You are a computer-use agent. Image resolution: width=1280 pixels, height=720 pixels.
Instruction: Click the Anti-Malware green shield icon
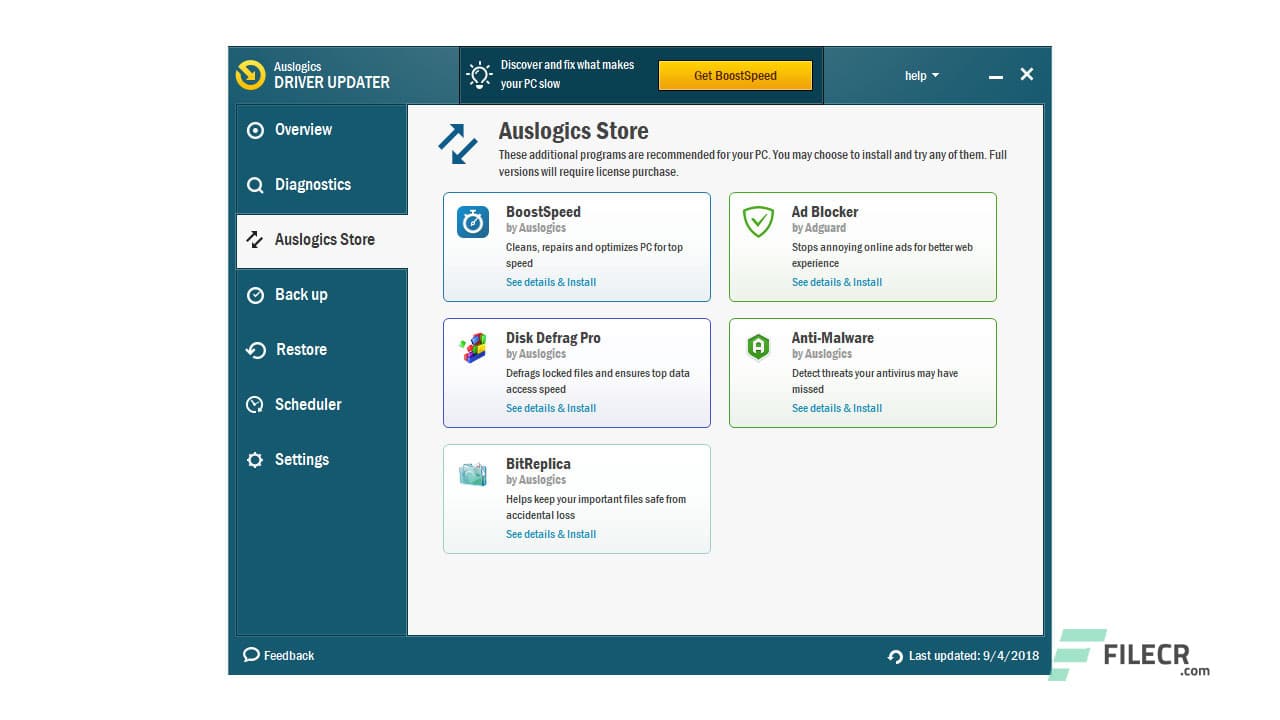758,349
